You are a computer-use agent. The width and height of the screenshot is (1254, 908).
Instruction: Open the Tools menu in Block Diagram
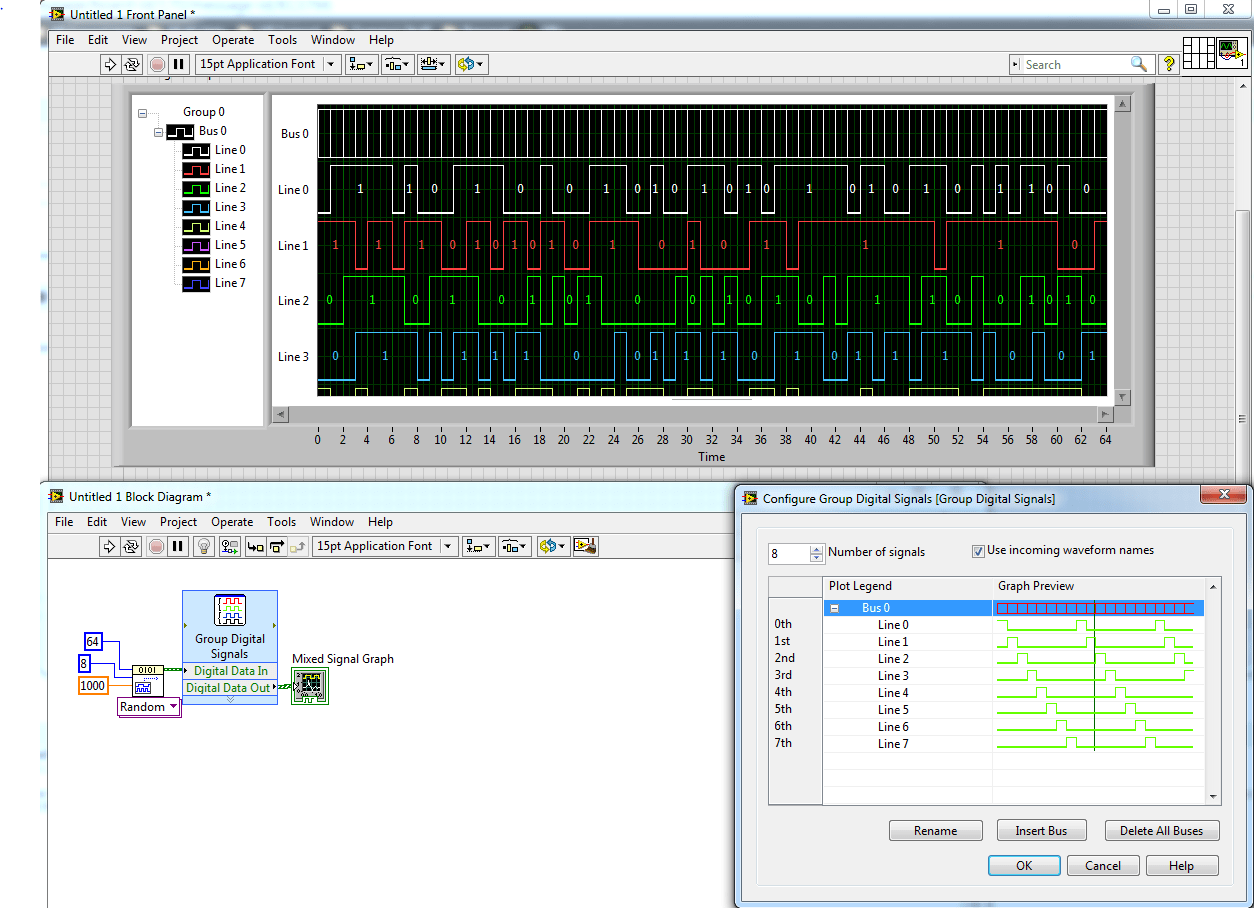click(281, 522)
